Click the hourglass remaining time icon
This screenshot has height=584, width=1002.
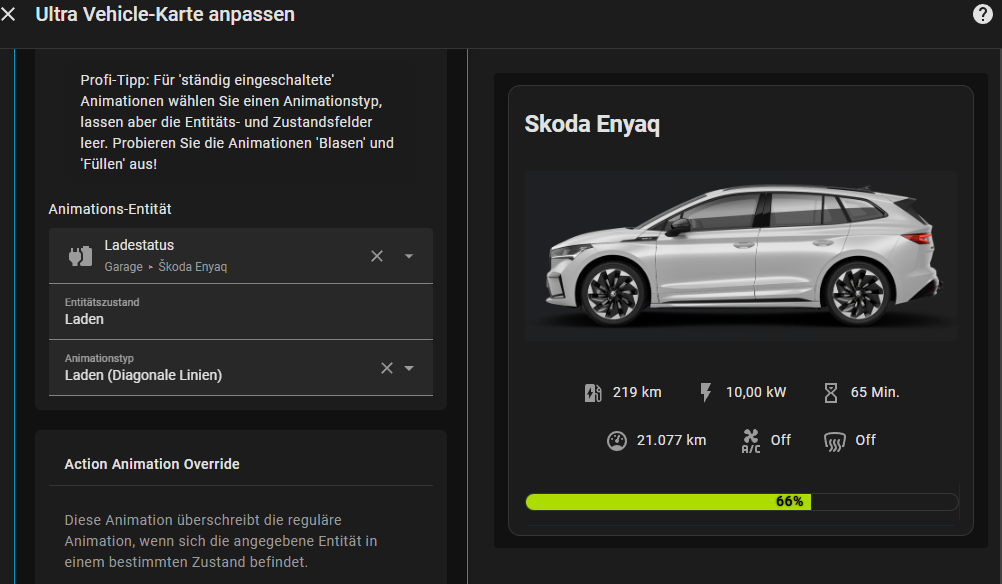[831, 393]
